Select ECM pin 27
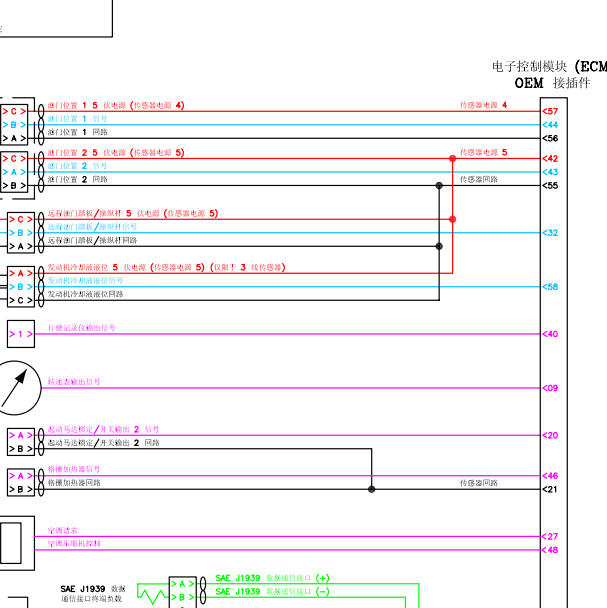 (x=550, y=536)
